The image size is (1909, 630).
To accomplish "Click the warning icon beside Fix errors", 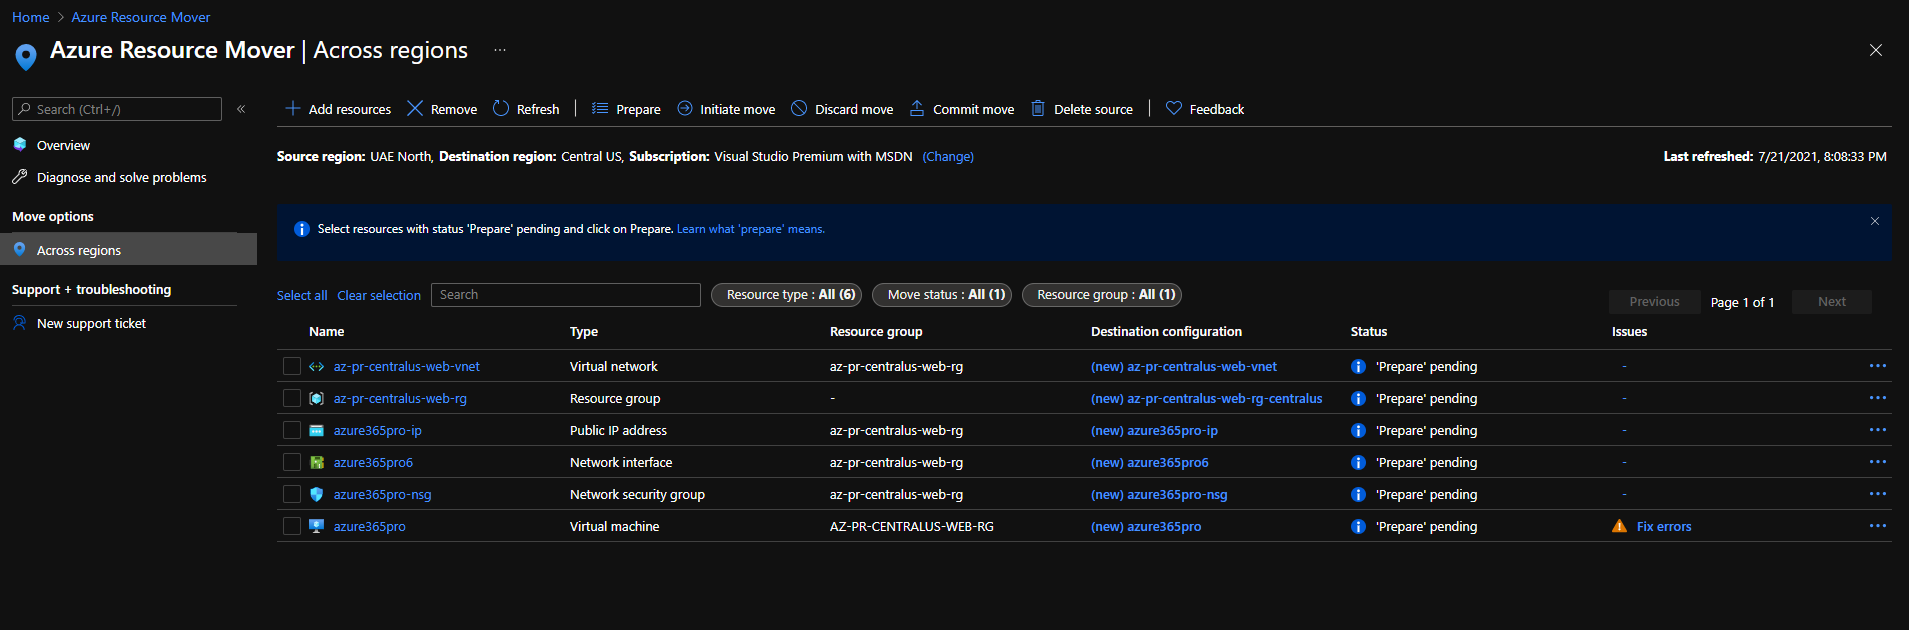I will point(1619,526).
